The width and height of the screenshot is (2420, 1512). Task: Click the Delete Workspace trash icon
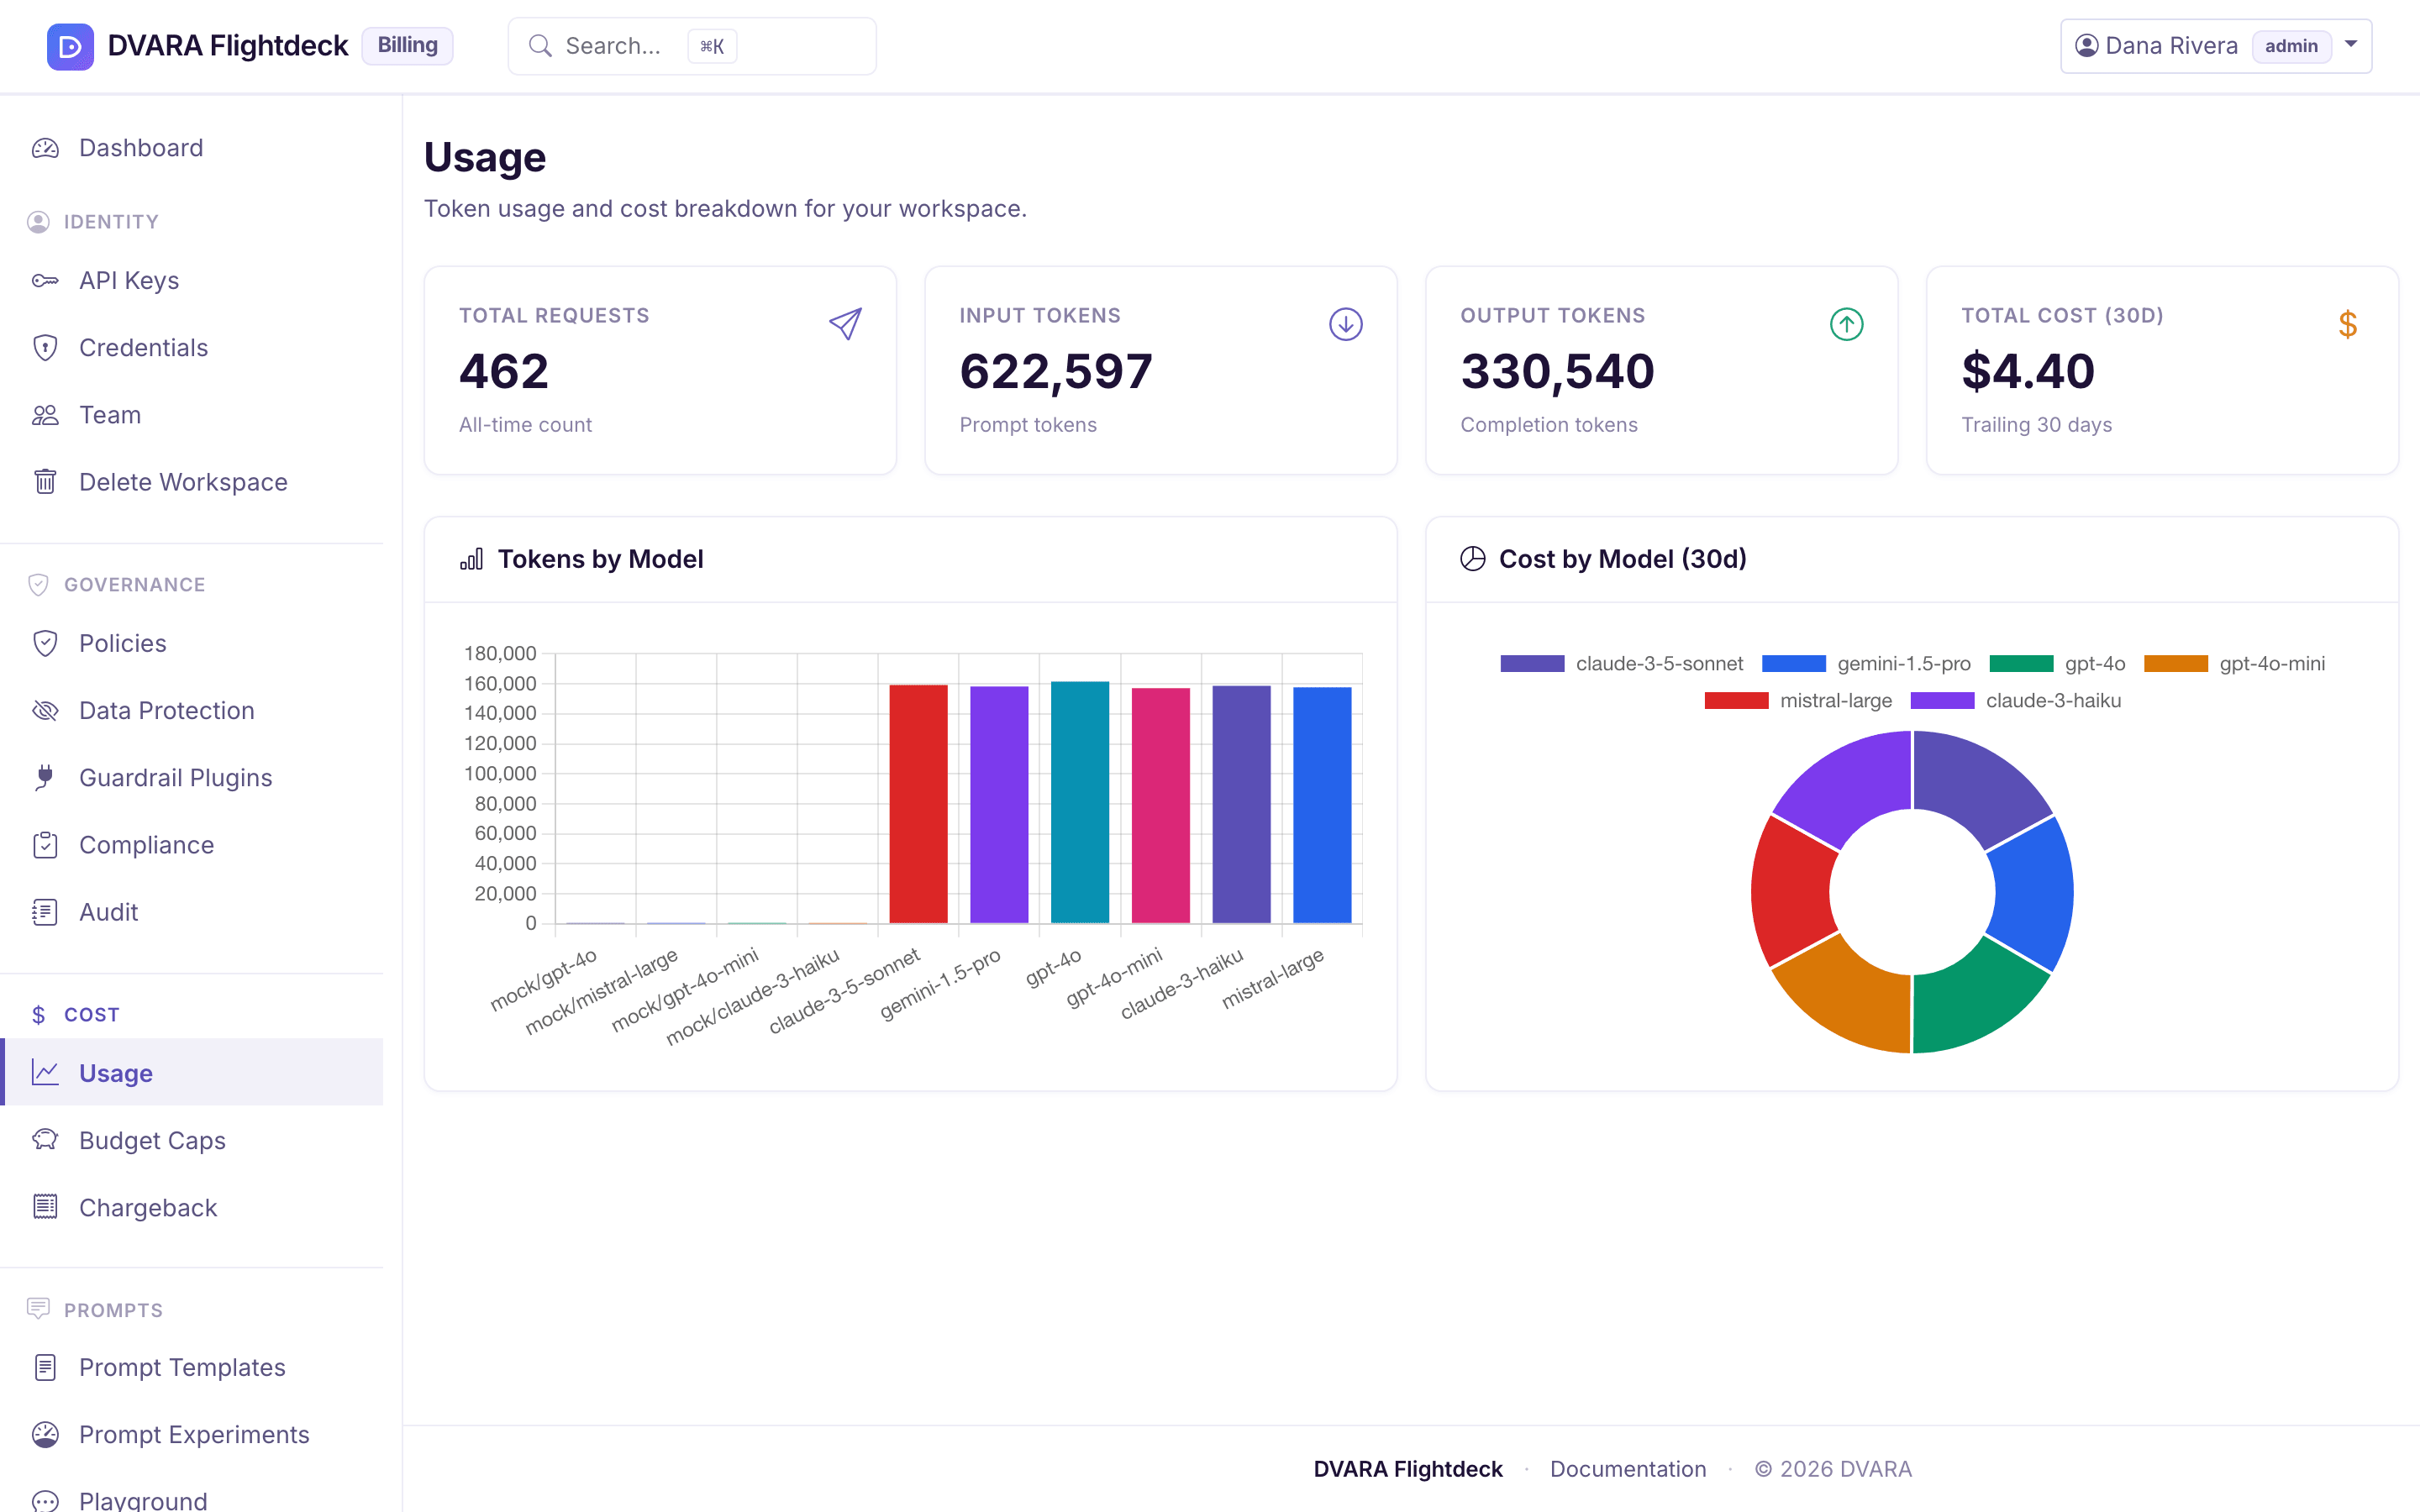point(45,482)
